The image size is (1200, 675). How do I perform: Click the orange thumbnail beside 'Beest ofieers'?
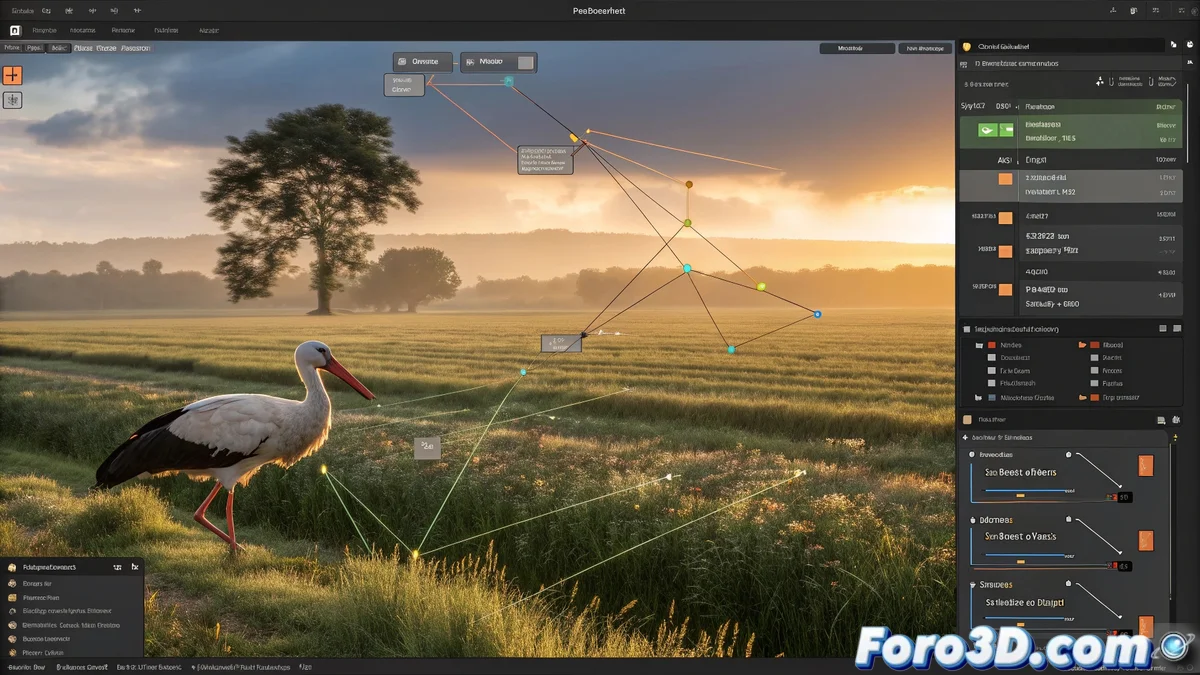(x=1145, y=466)
